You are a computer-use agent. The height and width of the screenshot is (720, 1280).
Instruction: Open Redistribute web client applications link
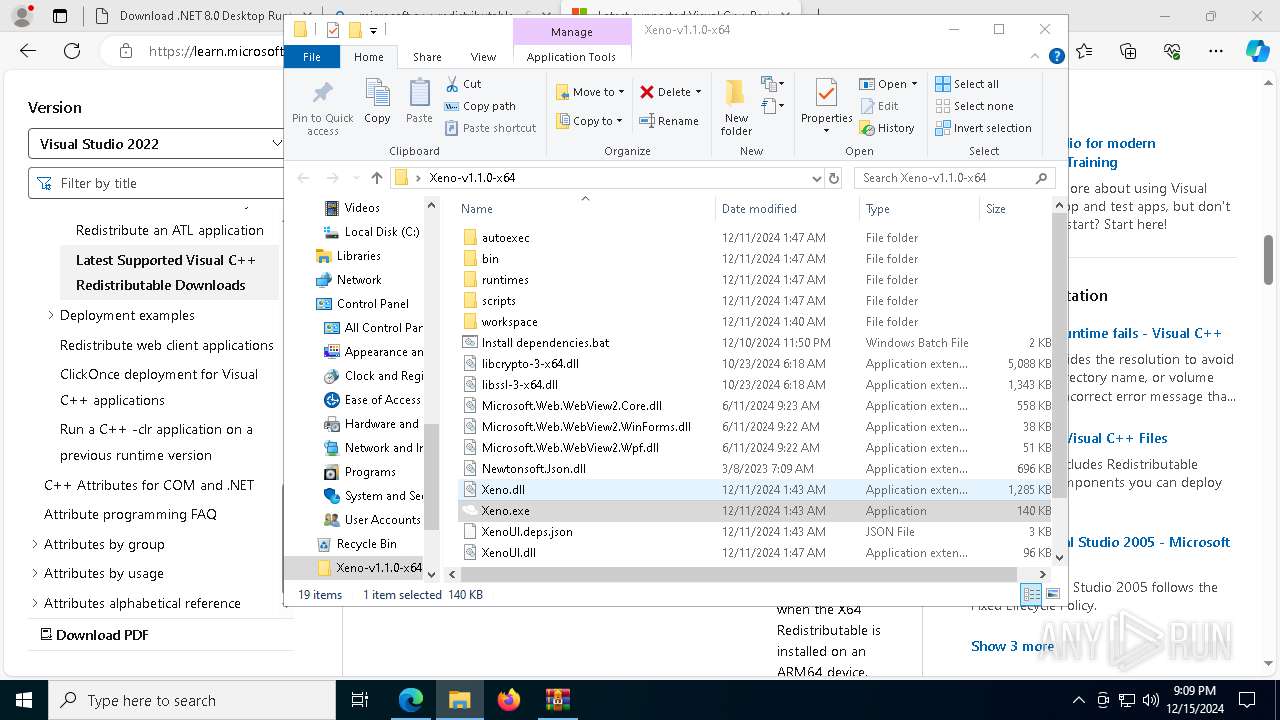(x=167, y=345)
